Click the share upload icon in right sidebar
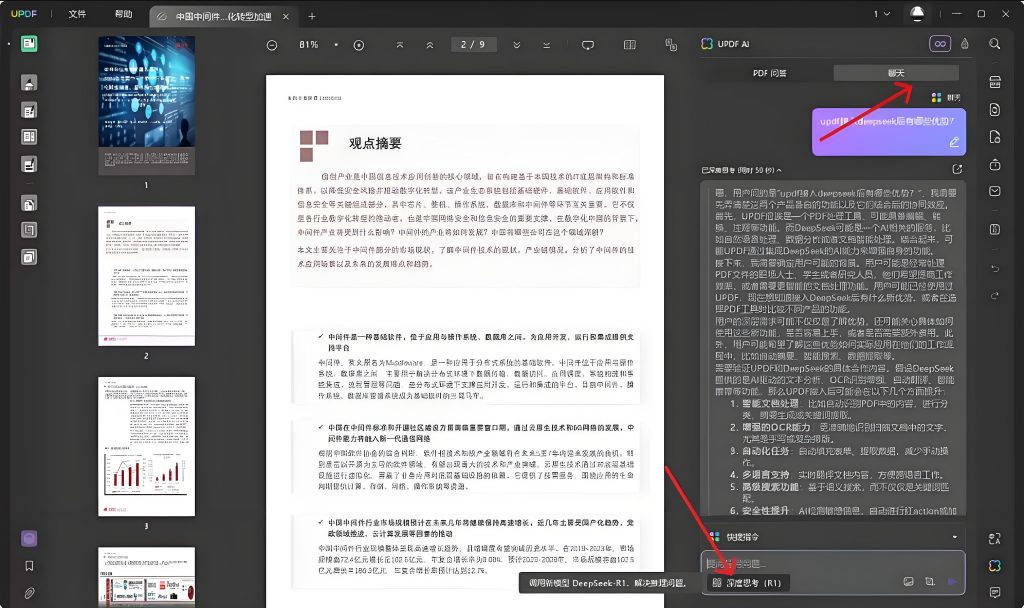This screenshot has height=608, width=1024. [995, 164]
